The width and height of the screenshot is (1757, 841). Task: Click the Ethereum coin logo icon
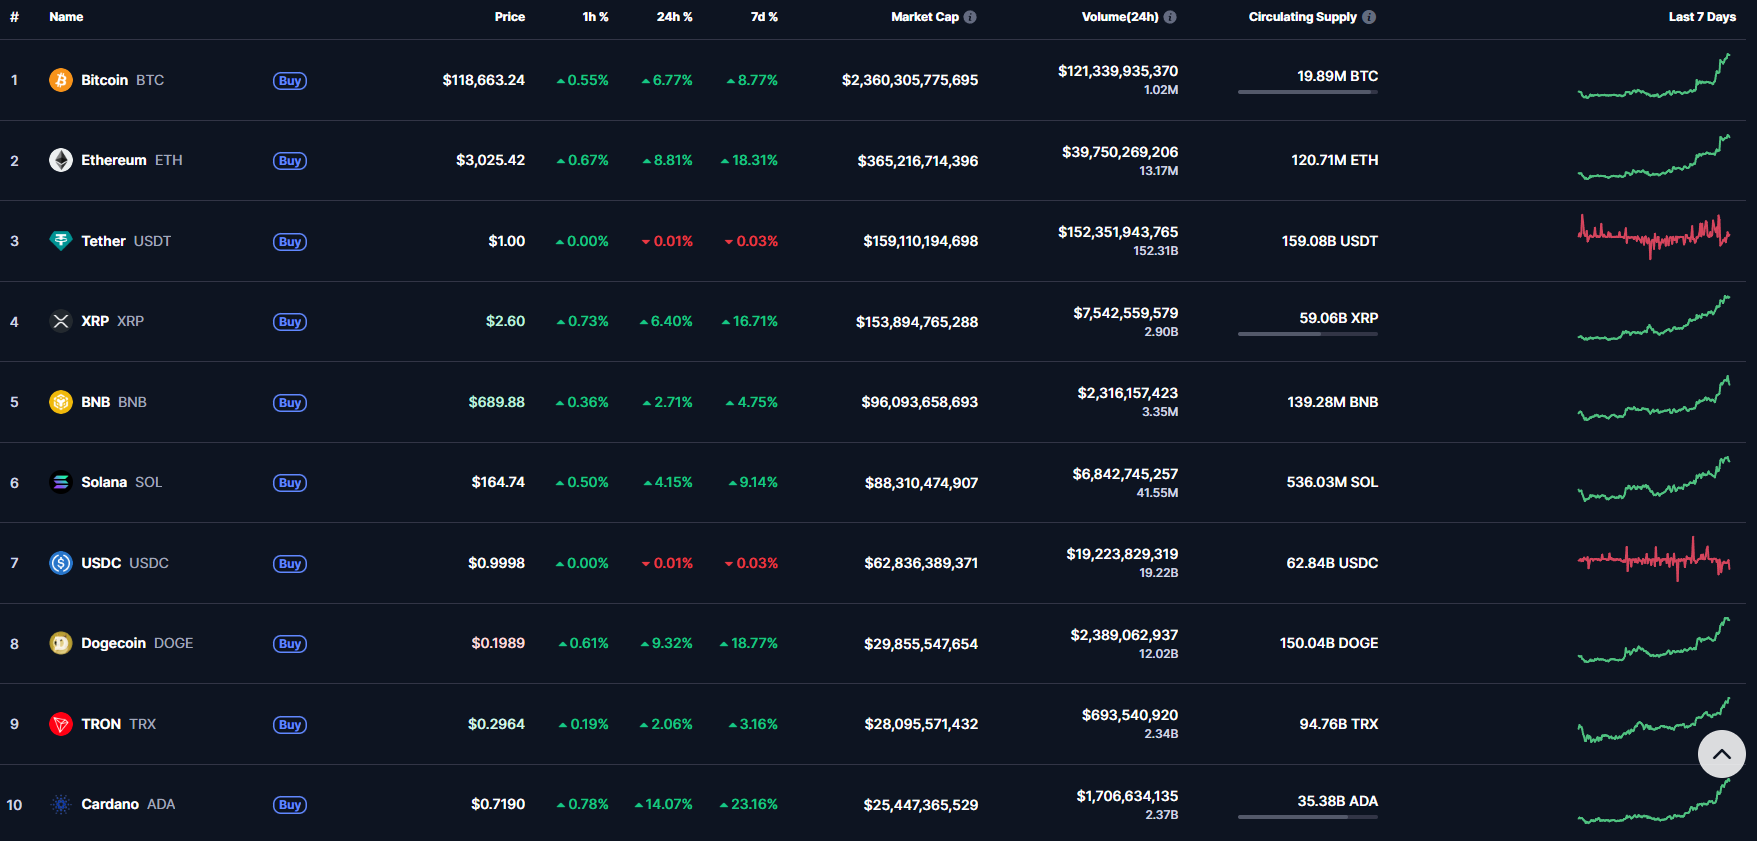coord(61,160)
